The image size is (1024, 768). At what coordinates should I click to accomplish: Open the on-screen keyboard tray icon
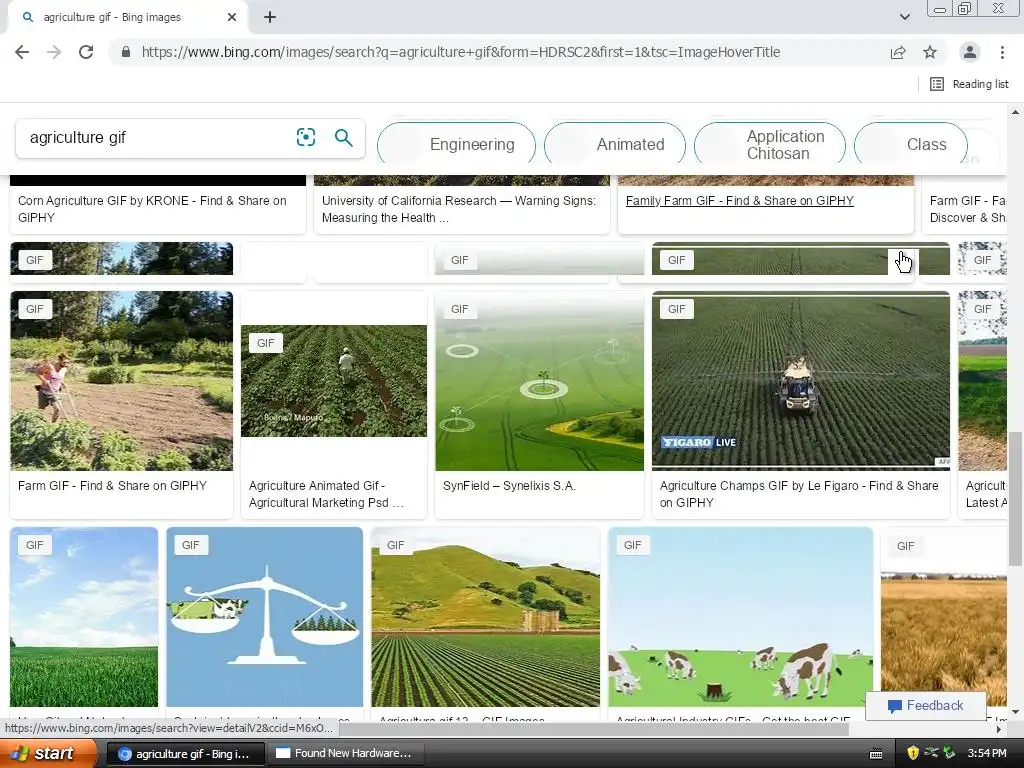(876, 754)
